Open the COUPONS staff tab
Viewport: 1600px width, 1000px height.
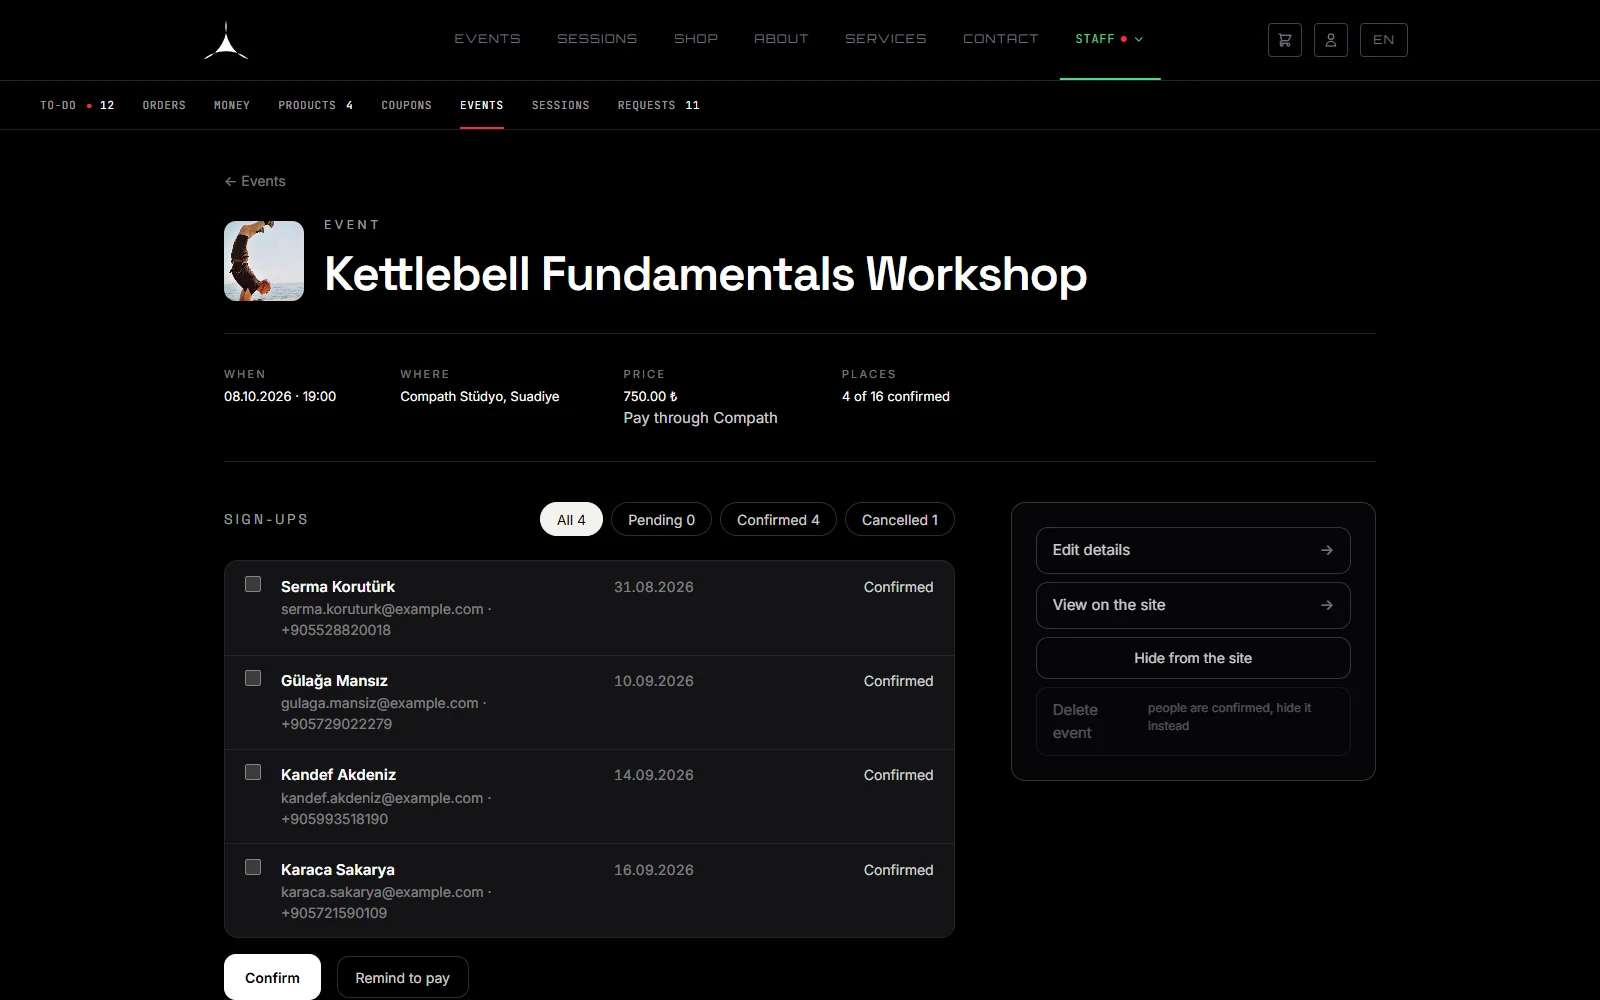406,105
